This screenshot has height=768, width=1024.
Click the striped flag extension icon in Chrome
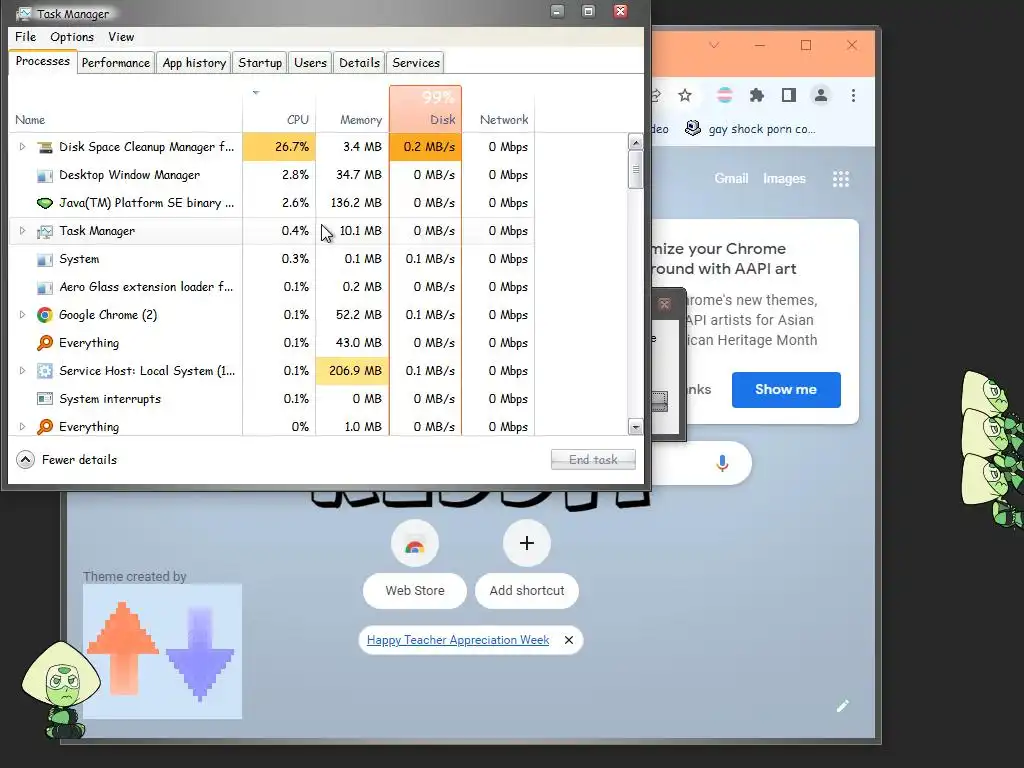(x=724, y=95)
